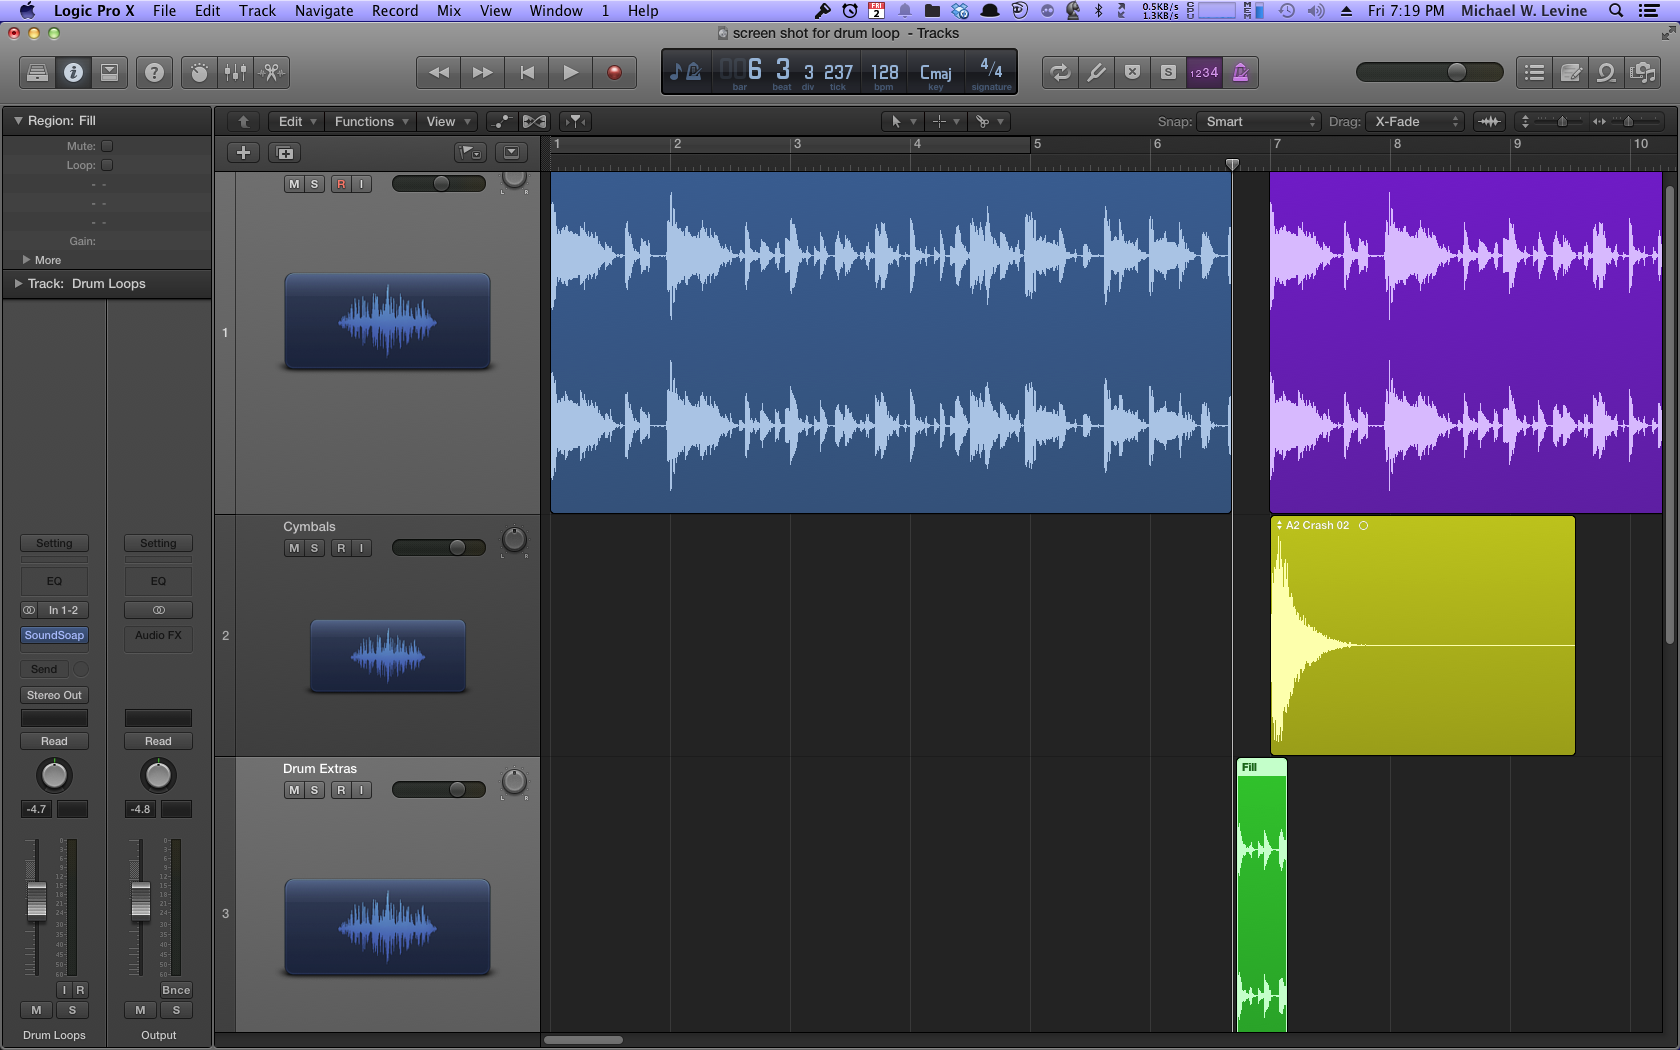Open the SoundSoap plug-in slot
The height and width of the screenshot is (1050, 1680).
(54, 636)
